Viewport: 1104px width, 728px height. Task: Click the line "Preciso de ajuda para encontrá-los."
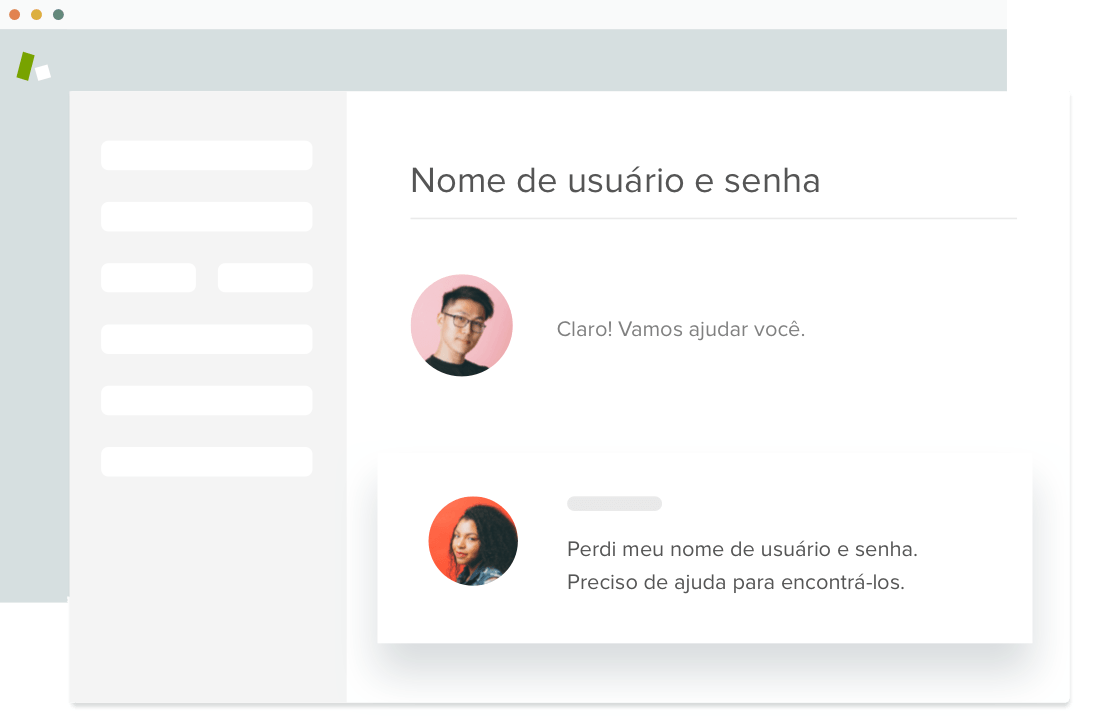pos(736,582)
